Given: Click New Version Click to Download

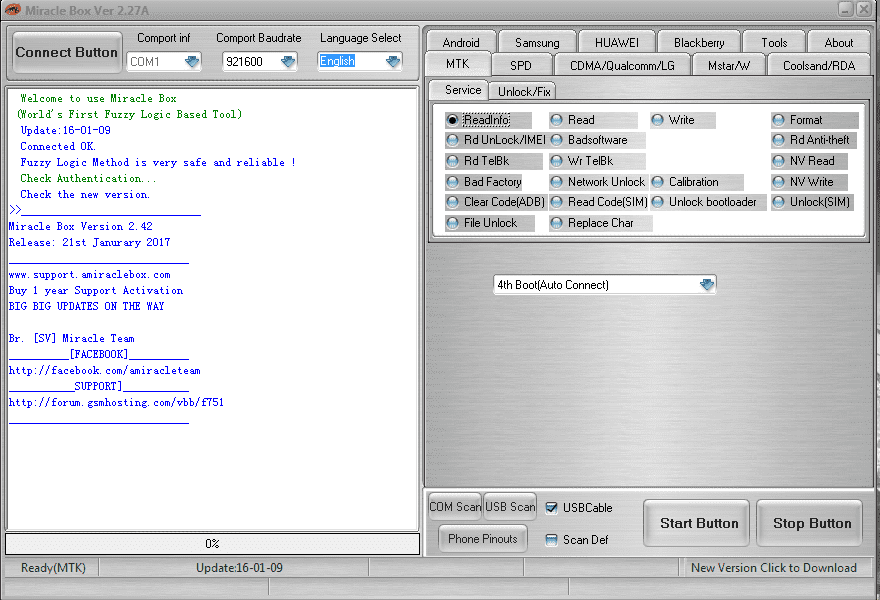Looking at the screenshot, I should click(x=774, y=568).
